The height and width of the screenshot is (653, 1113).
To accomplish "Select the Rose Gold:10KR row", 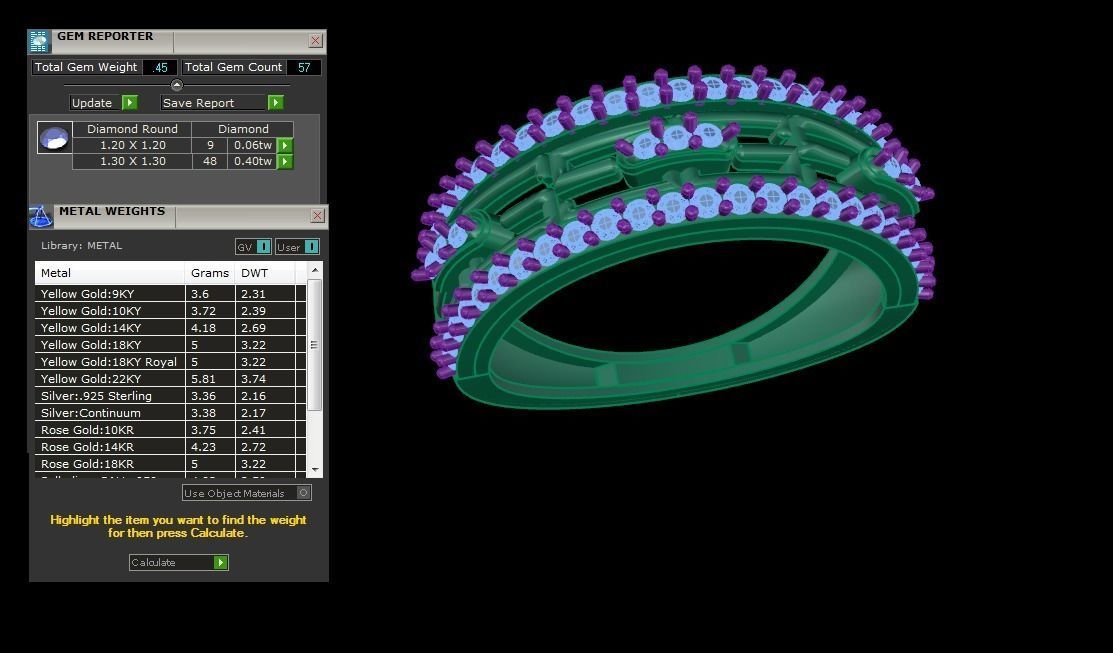I will [x=170, y=430].
